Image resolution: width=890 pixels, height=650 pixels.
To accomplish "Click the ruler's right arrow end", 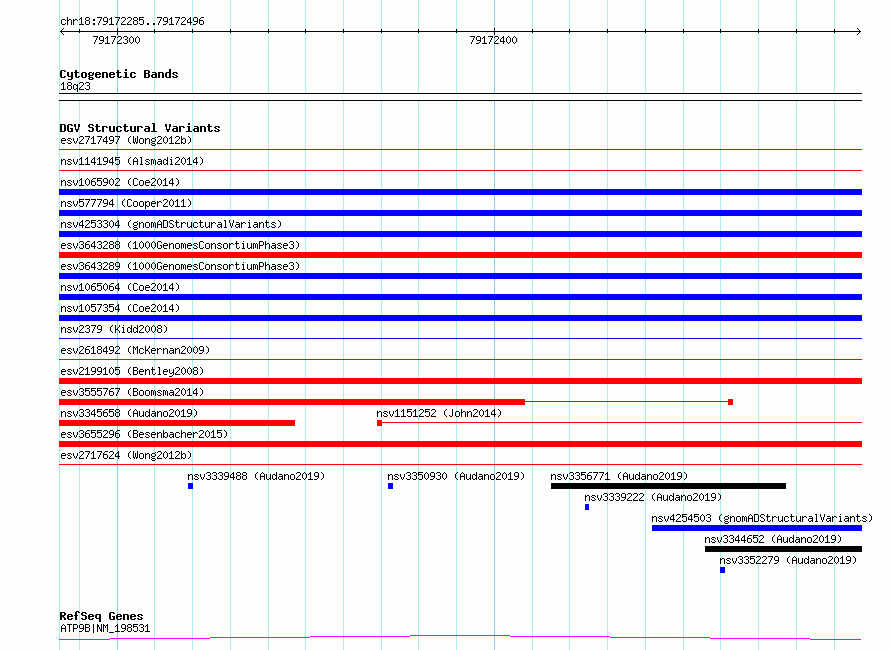I will tap(859, 31).
